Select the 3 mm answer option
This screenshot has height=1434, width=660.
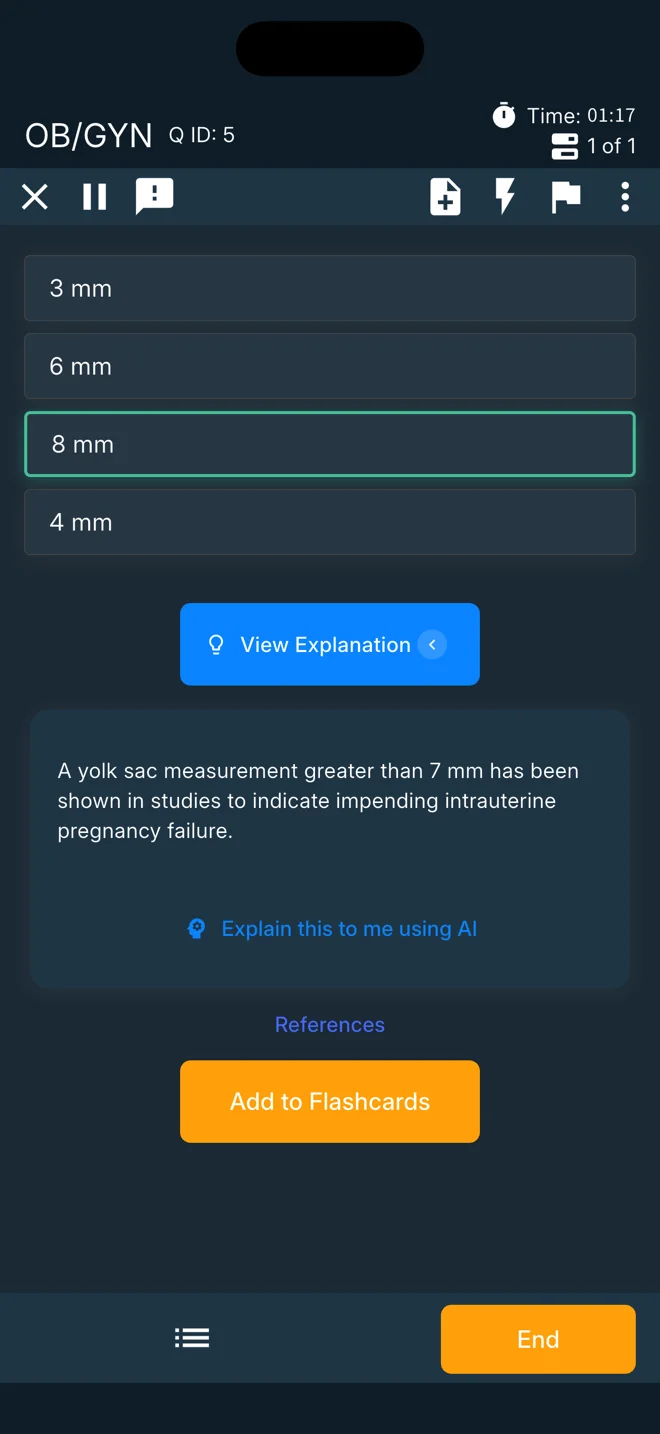(x=330, y=288)
